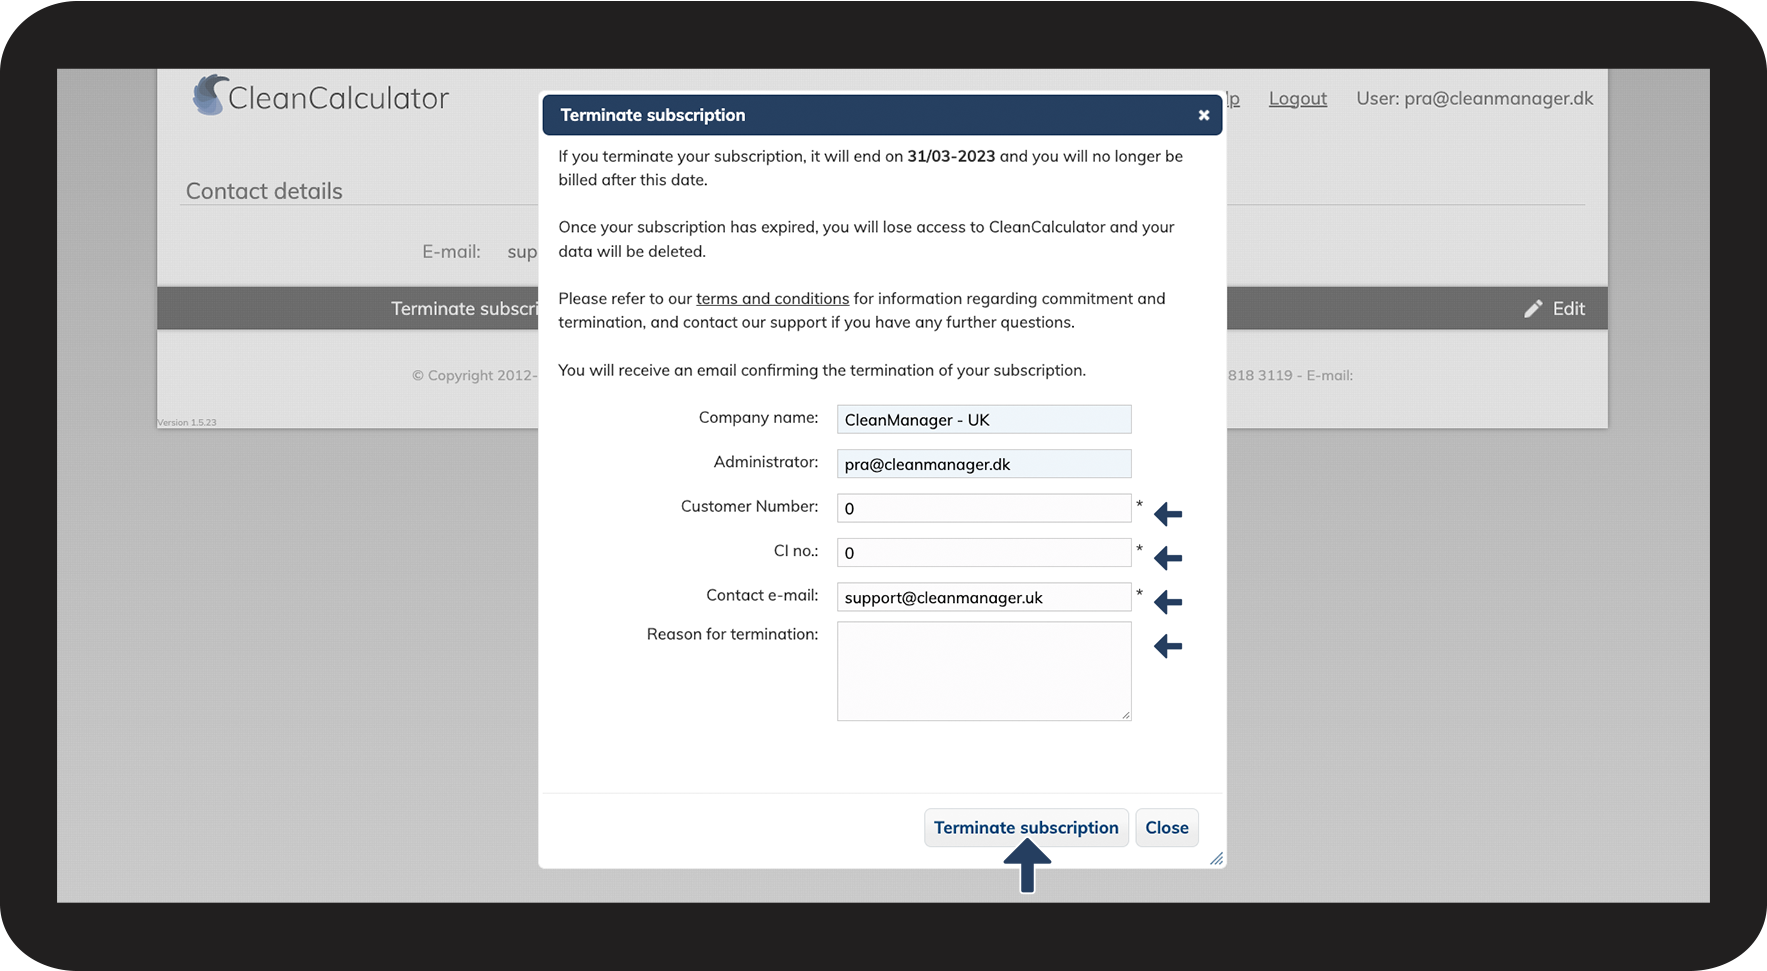Viewport: 1767px width, 971px height.
Task: Click the Terminate subscription dialog title
Action: [x=653, y=115]
